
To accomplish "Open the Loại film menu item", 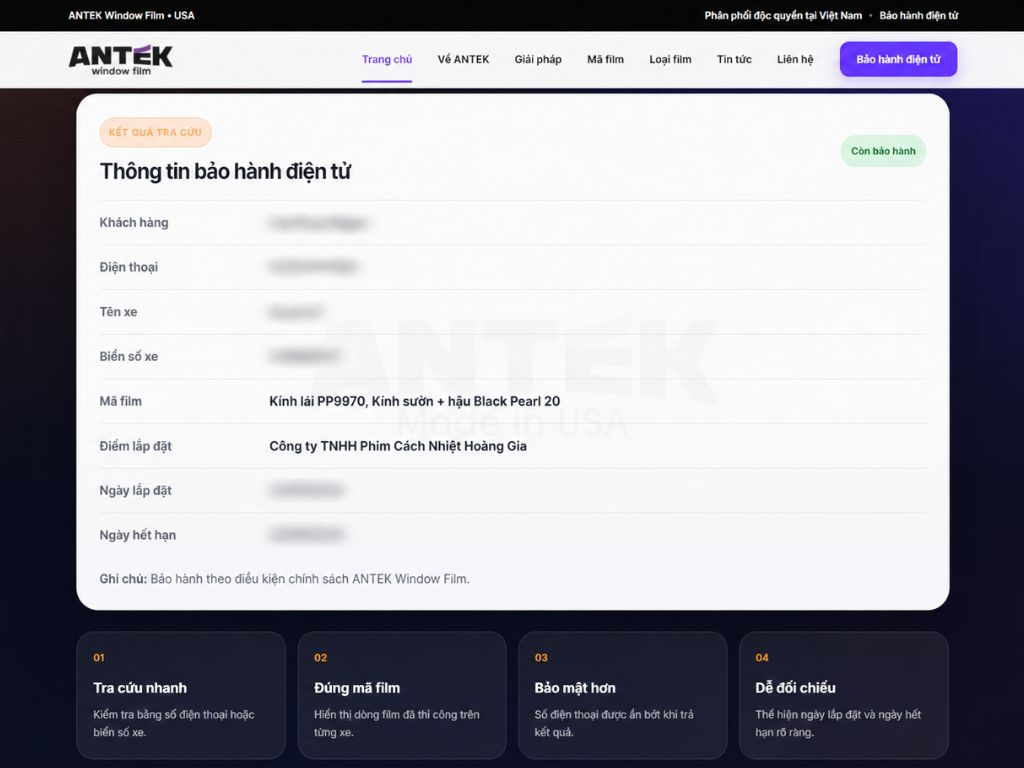I will [x=670, y=59].
